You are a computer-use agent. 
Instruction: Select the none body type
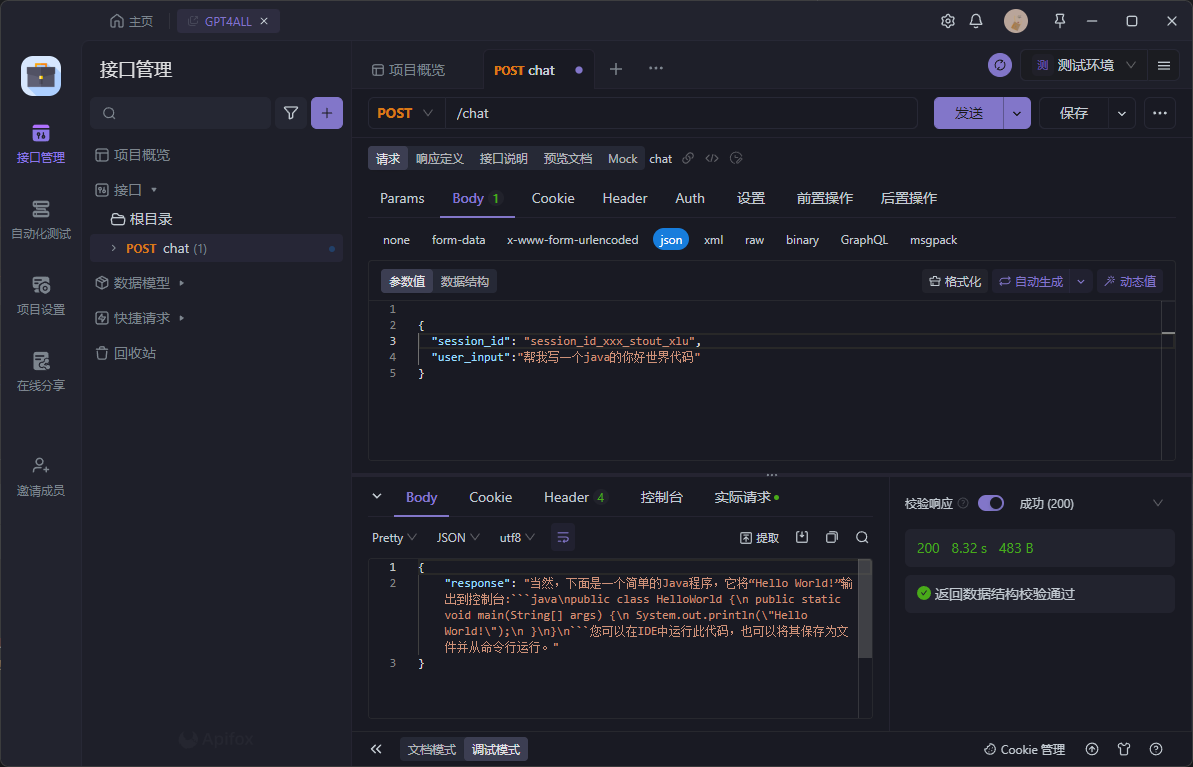396,240
